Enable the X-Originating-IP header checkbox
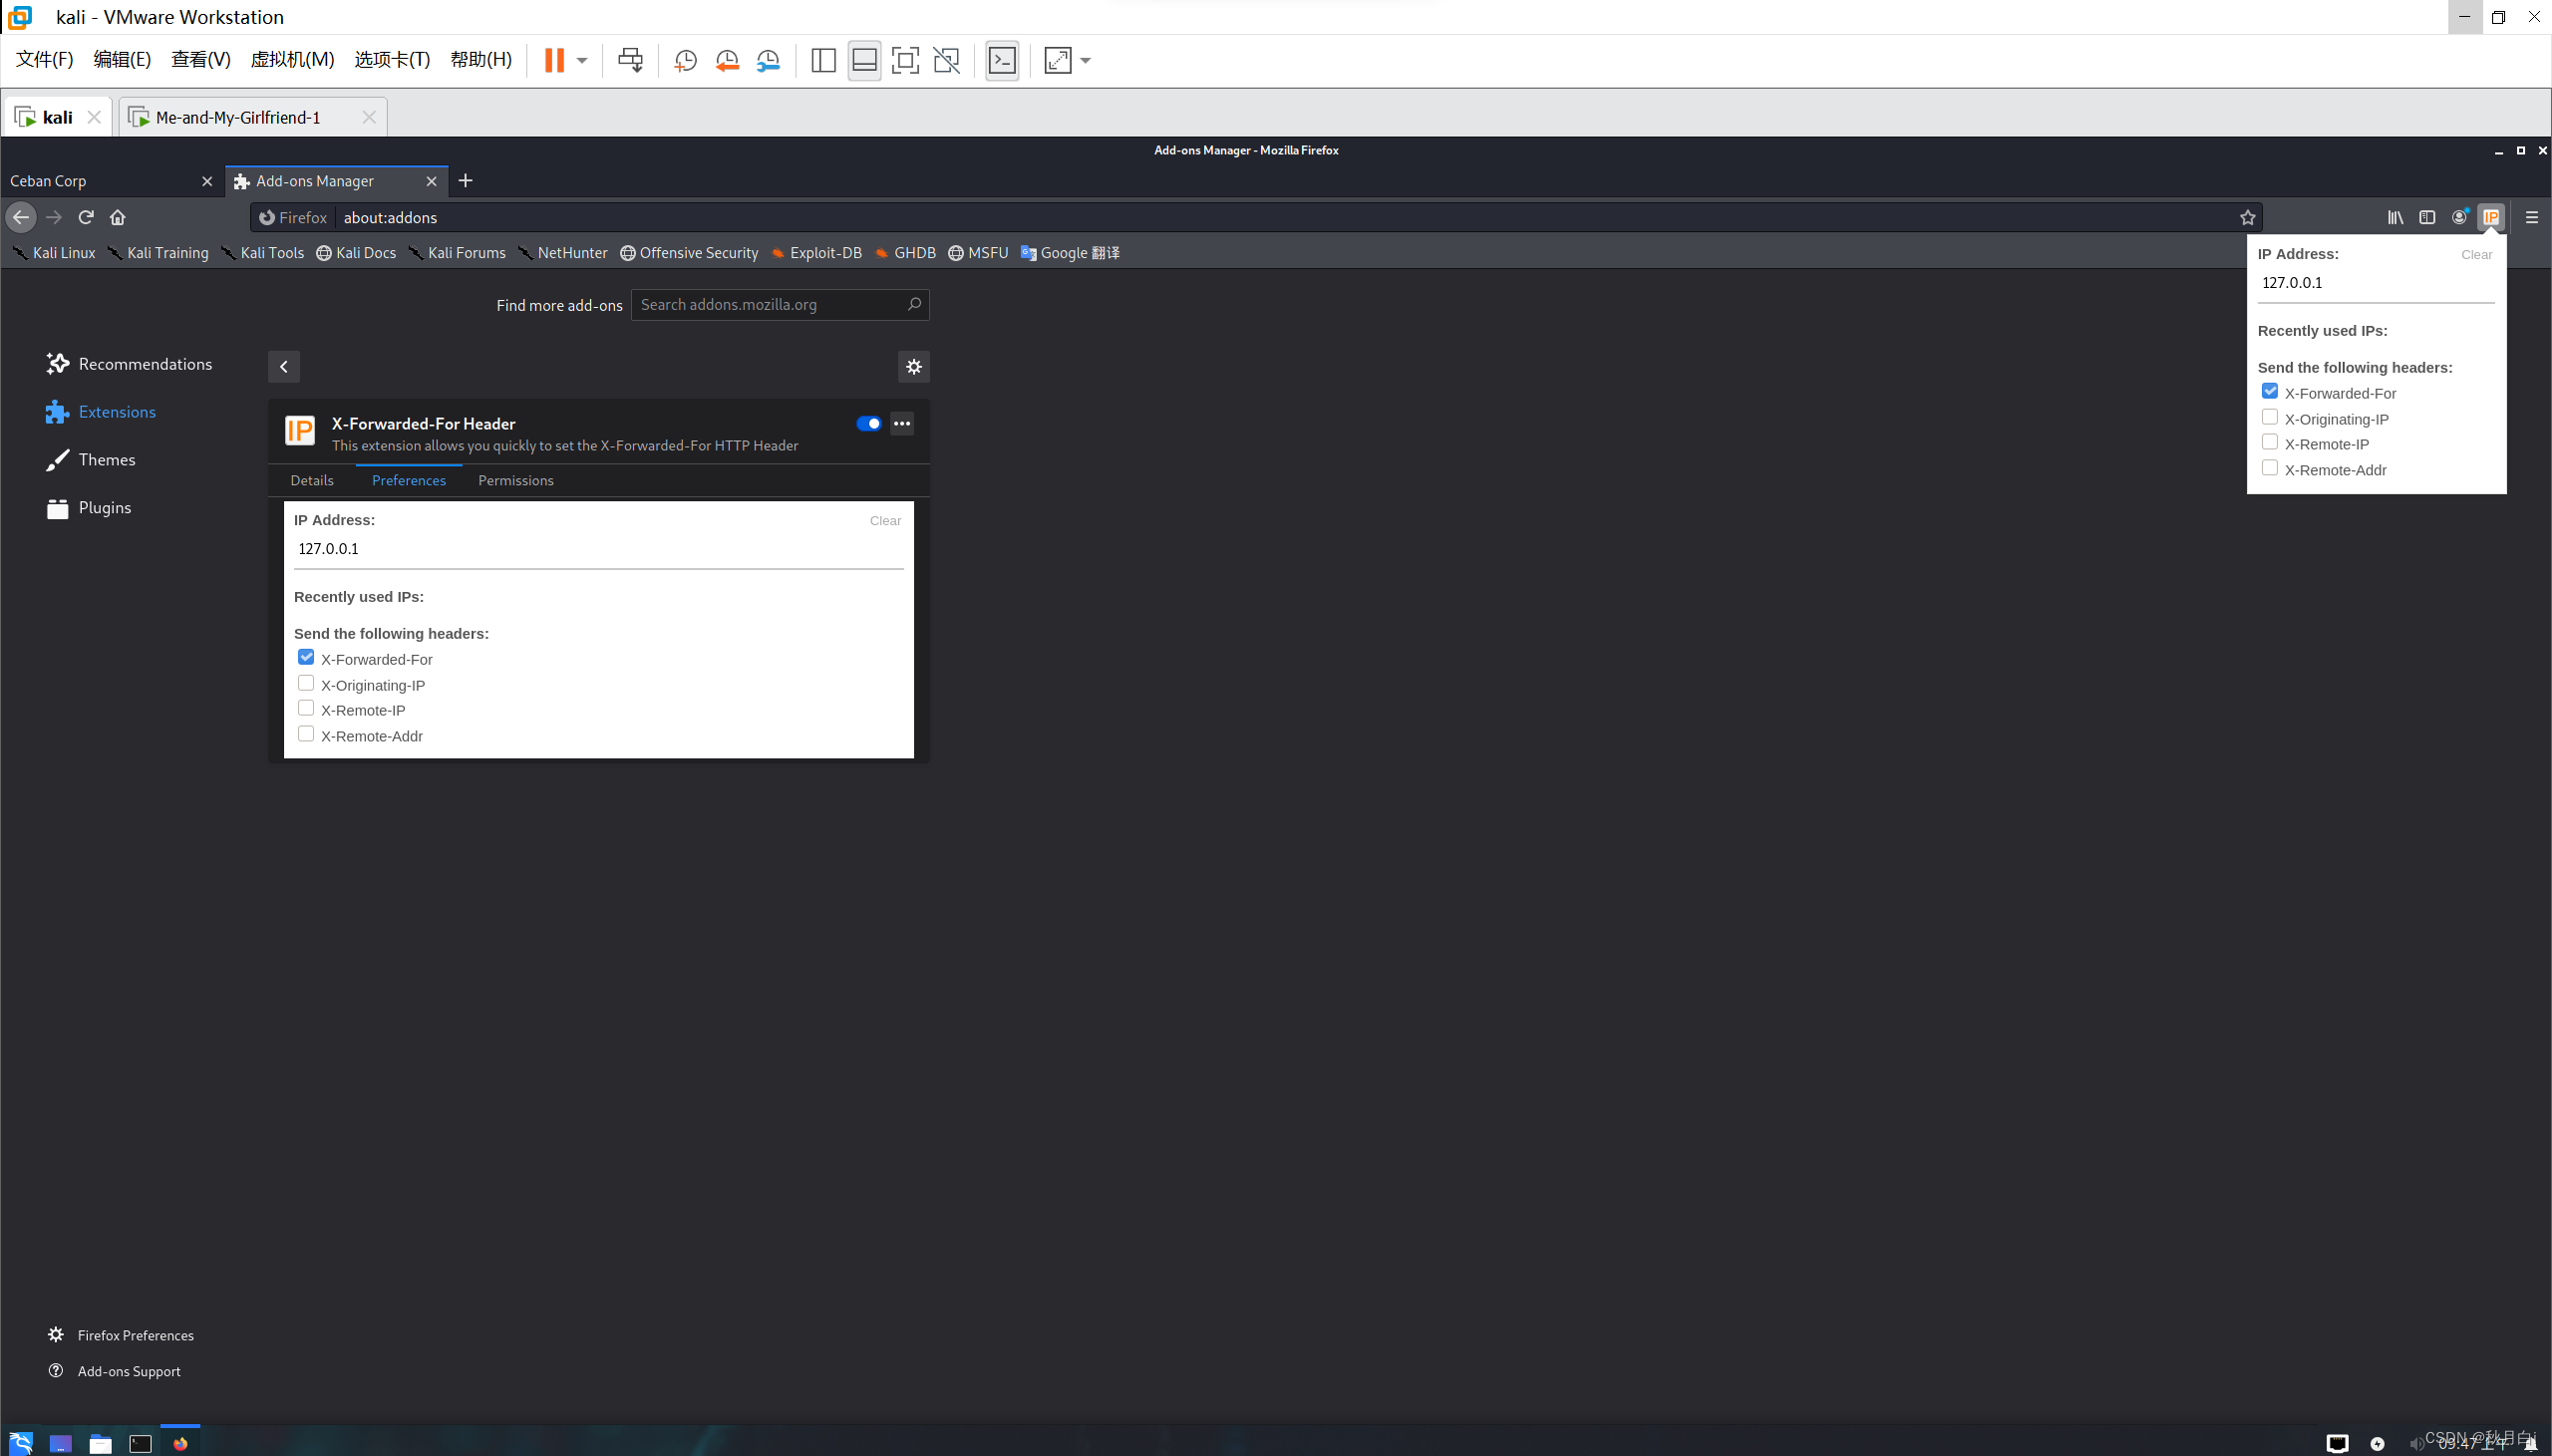2552x1456 pixels. 306,682
